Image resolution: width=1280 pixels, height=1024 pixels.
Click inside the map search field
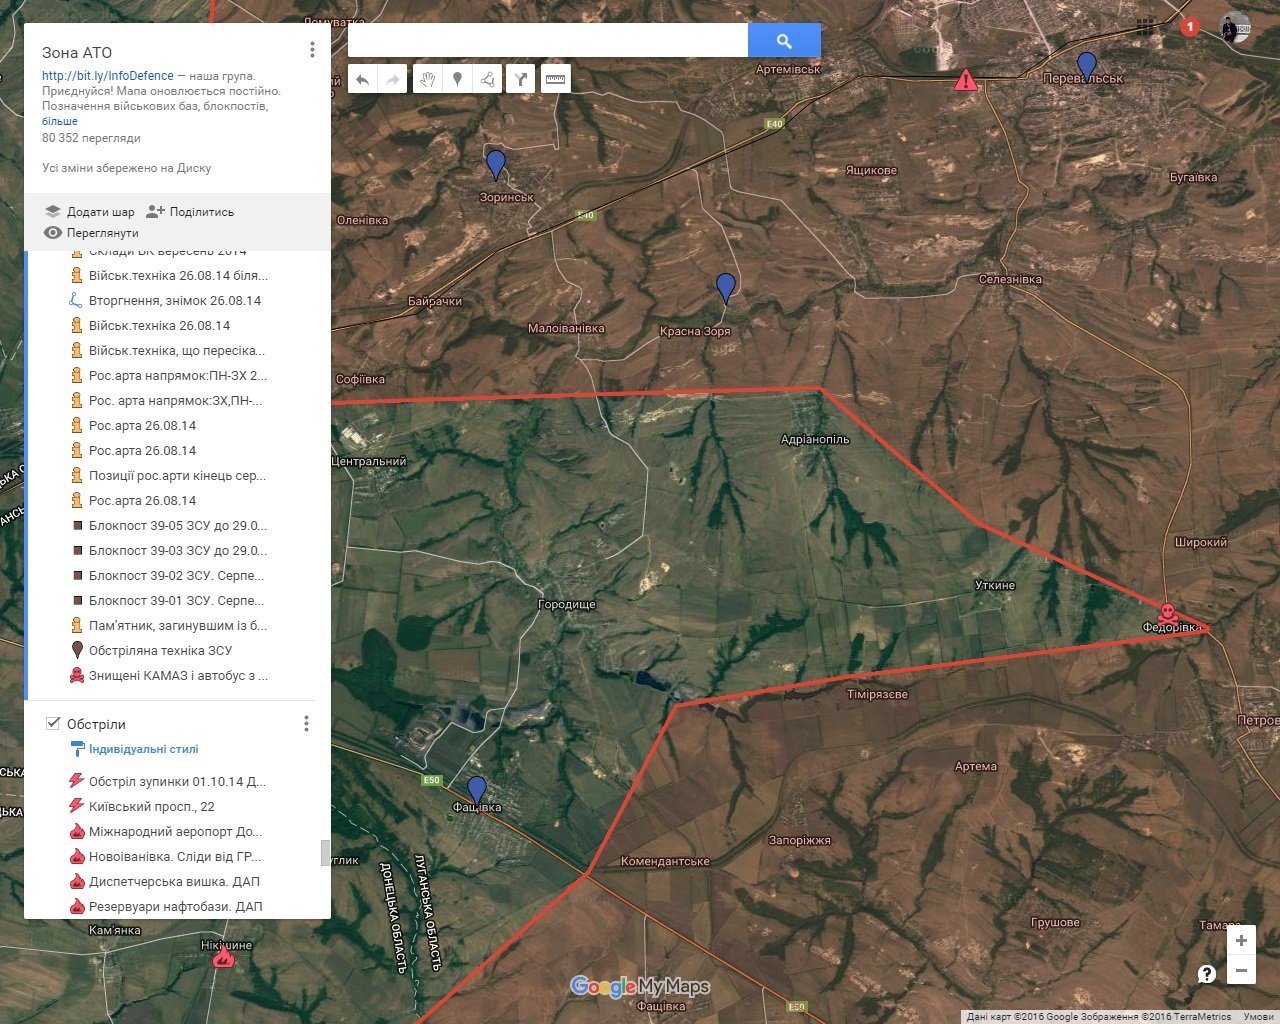point(547,41)
